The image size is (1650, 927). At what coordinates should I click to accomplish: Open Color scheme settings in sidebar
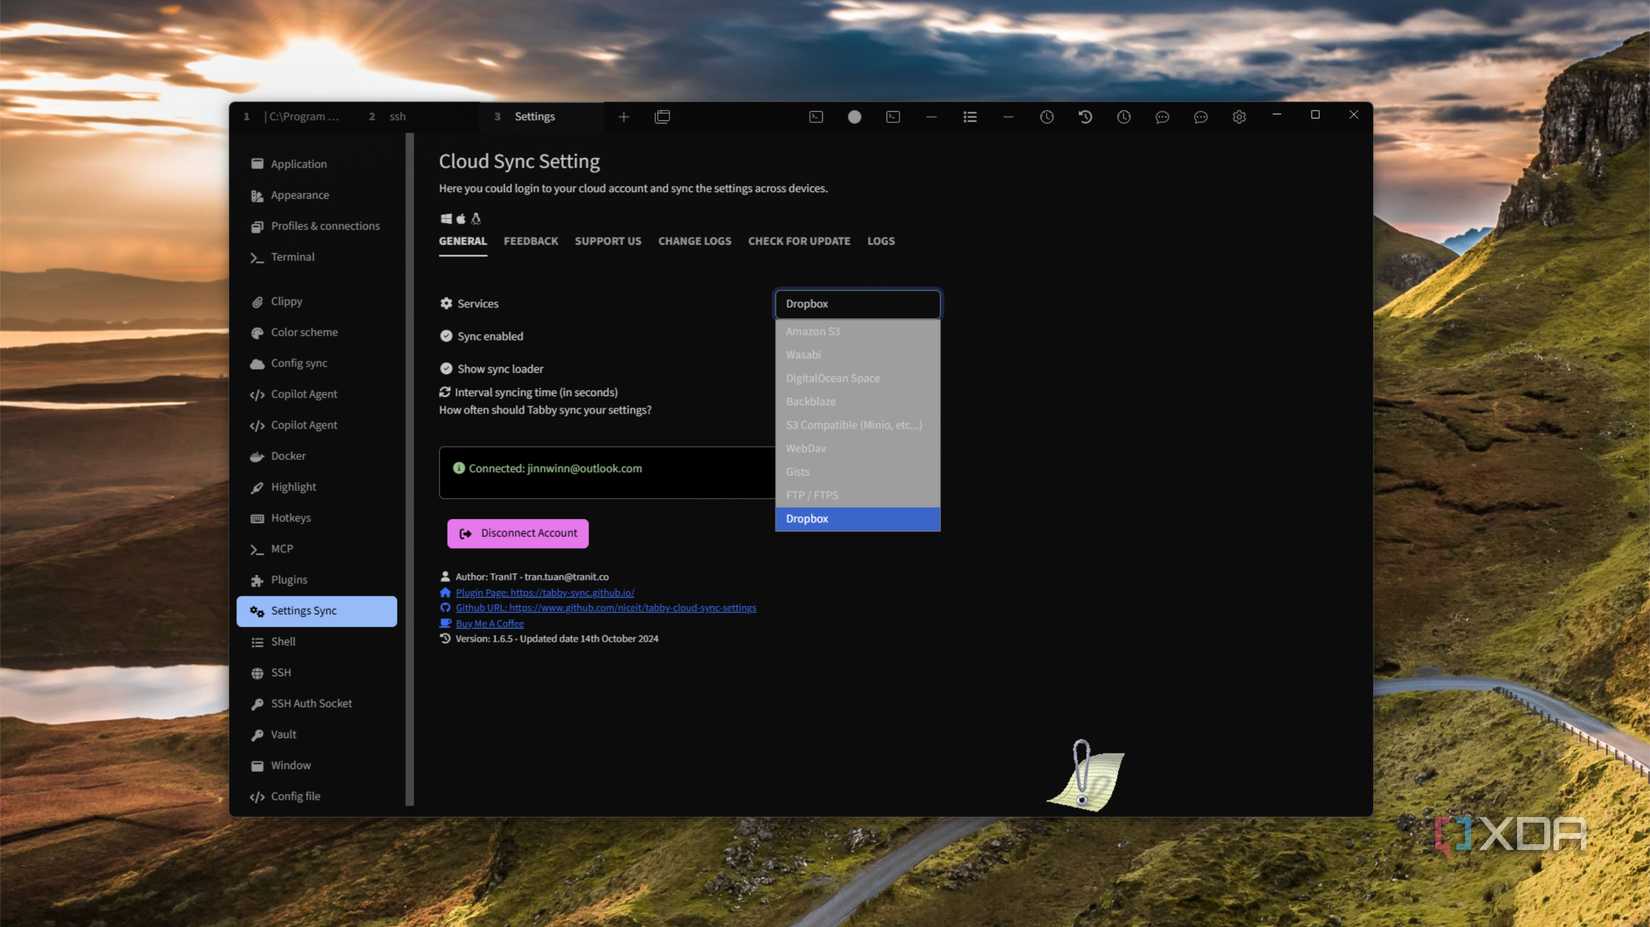pyautogui.click(x=317, y=332)
